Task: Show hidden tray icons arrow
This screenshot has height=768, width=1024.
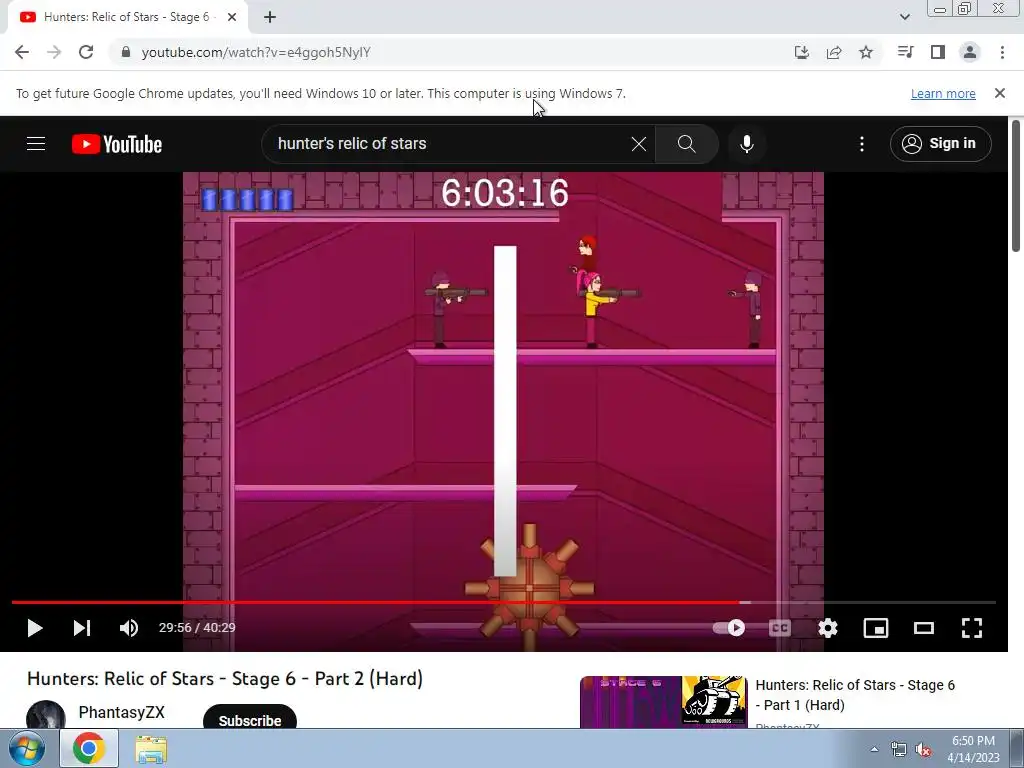Action: 874,749
